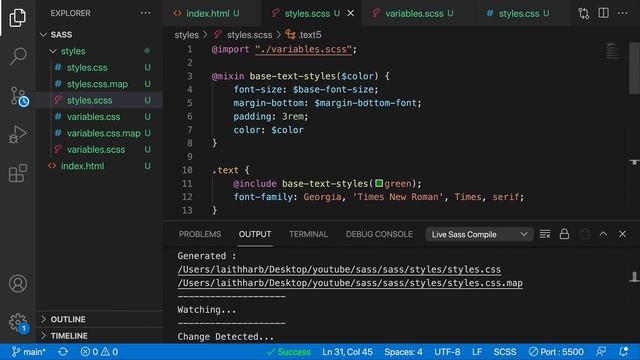
Task: Open the Accounts menu icon
Action: [18, 283]
